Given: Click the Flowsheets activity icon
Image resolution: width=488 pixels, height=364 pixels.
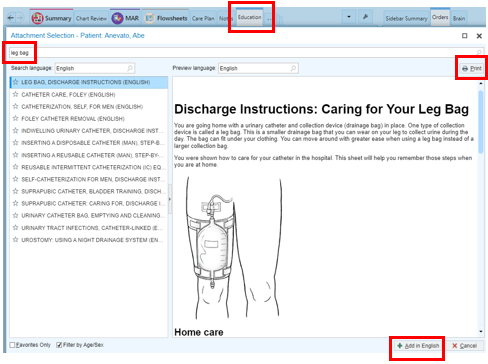Looking at the screenshot, I should tap(150, 18).
